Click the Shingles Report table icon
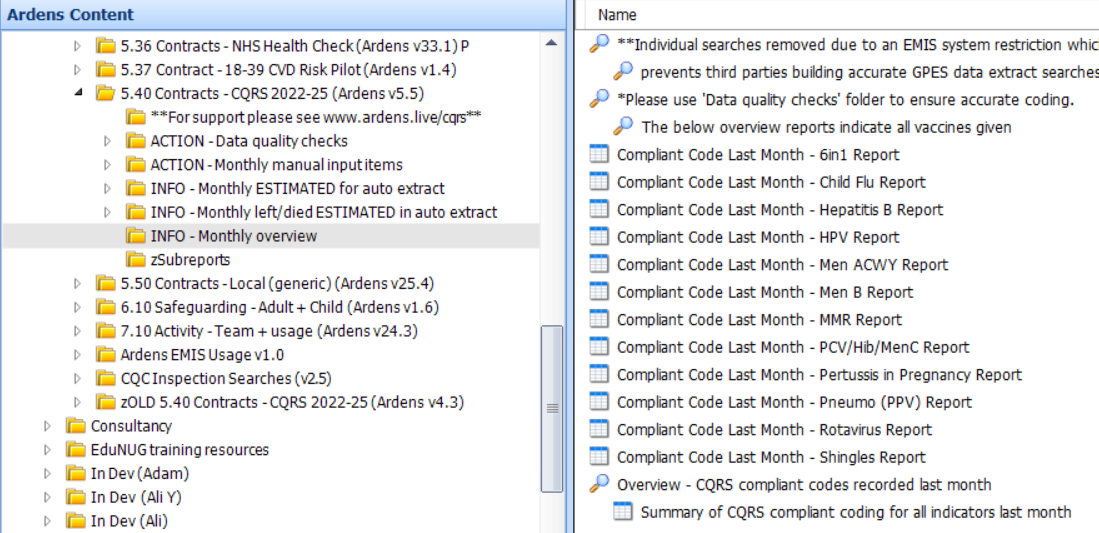1099x533 pixels. (x=599, y=457)
